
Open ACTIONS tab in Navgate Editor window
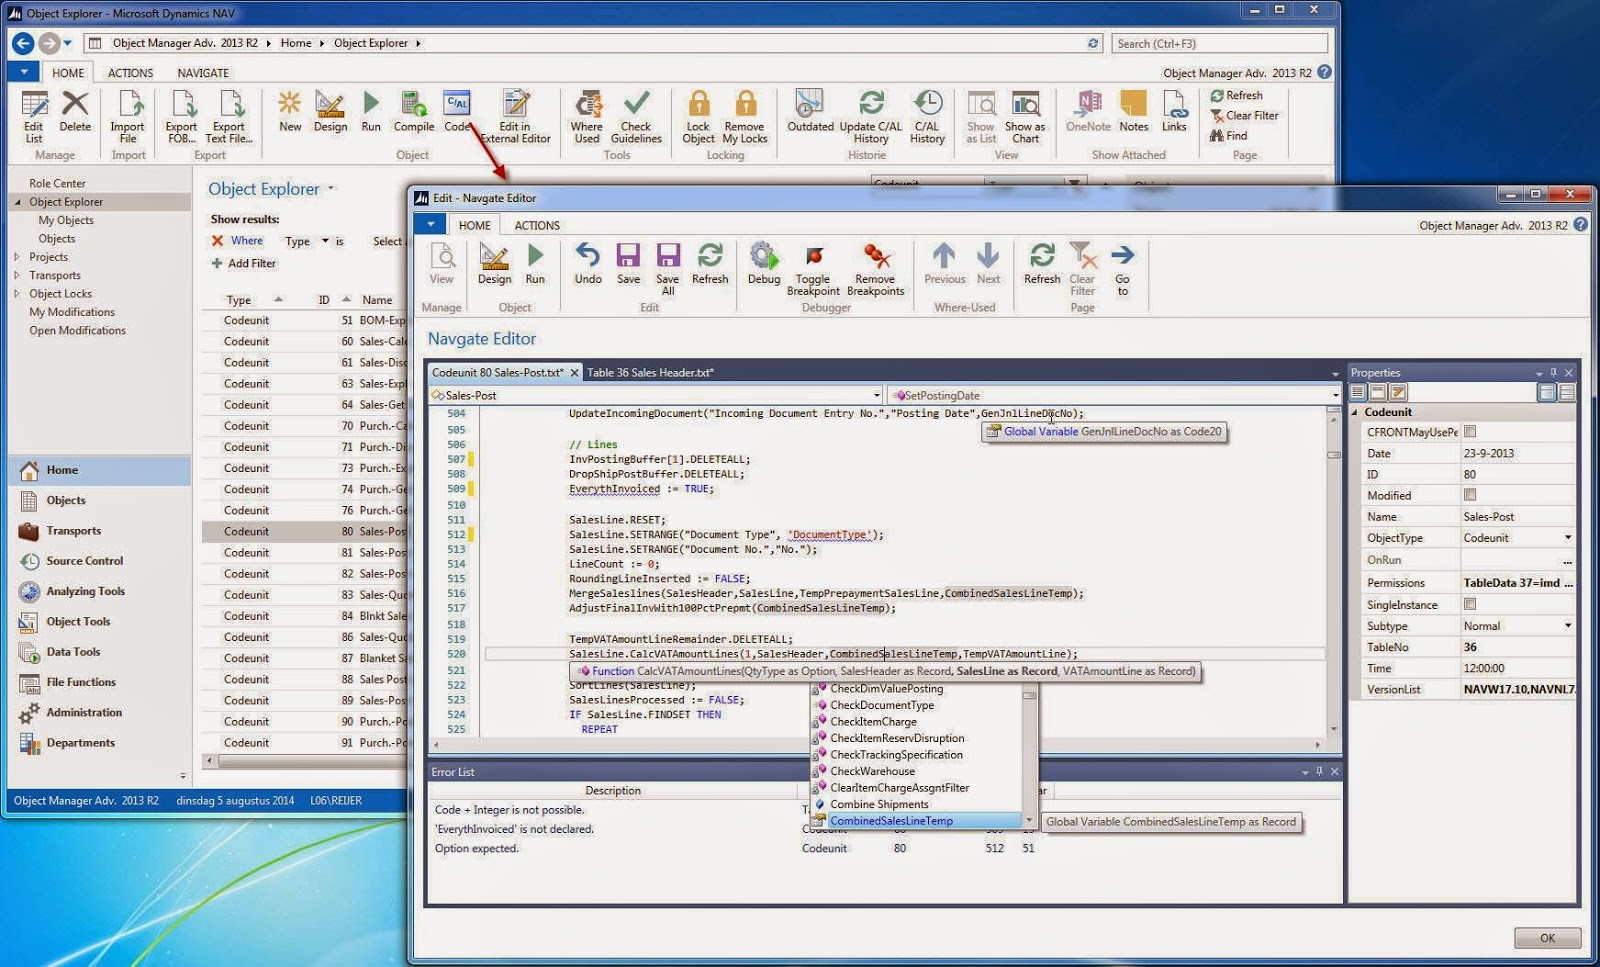(537, 226)
